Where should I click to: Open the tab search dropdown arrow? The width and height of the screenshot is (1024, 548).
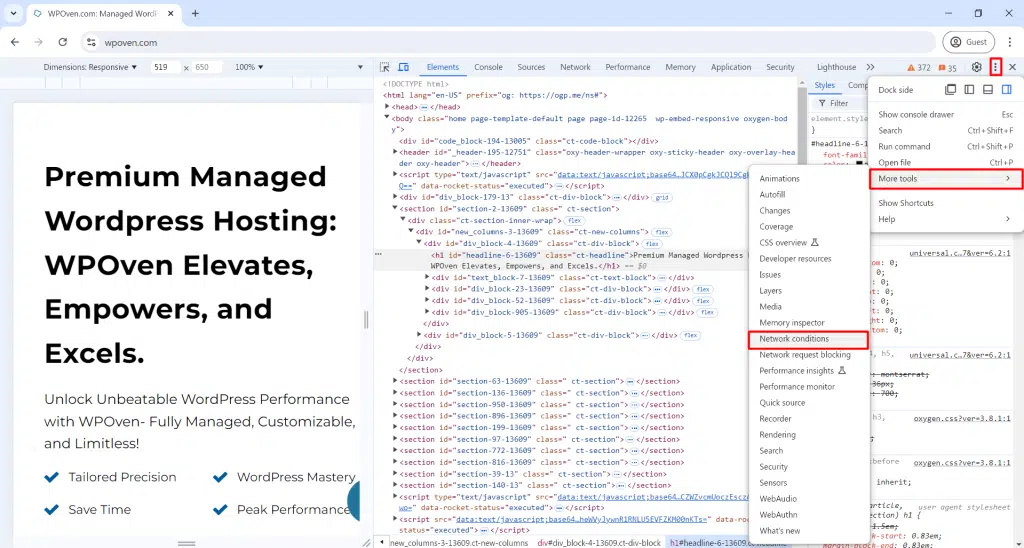(x=13, y=13)
